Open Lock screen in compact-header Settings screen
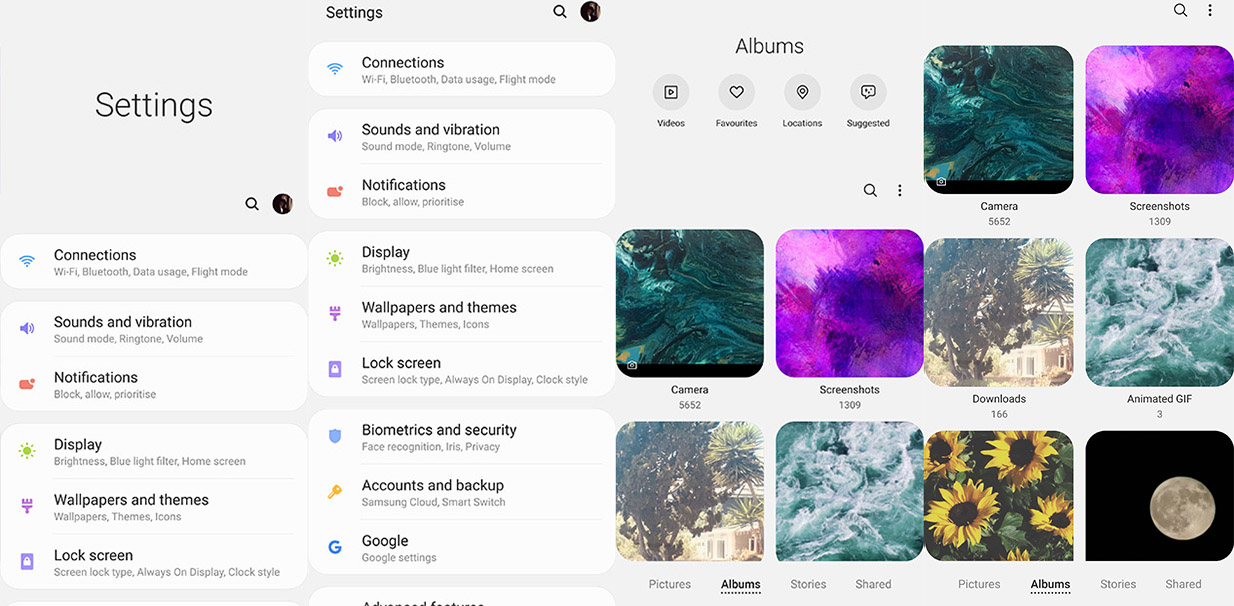The height and width of the screenshot is (606, 1234). [462, 370]
